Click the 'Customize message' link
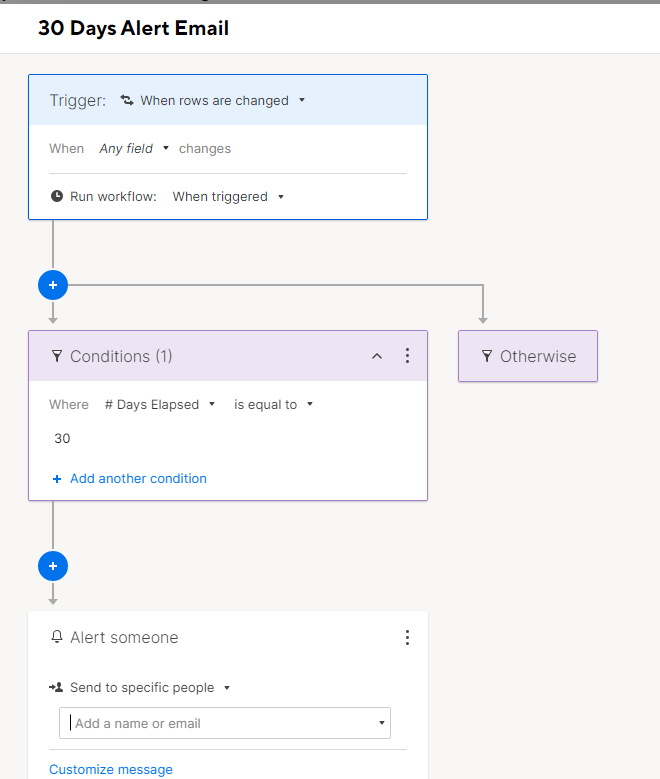 (x=111, y=769)
